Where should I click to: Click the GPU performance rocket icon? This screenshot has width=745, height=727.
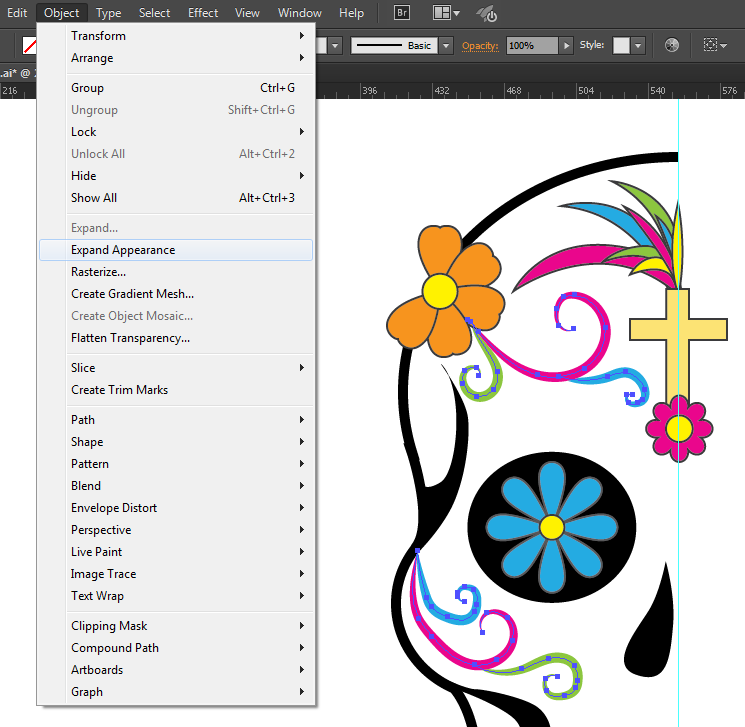[x=488, y=13]
